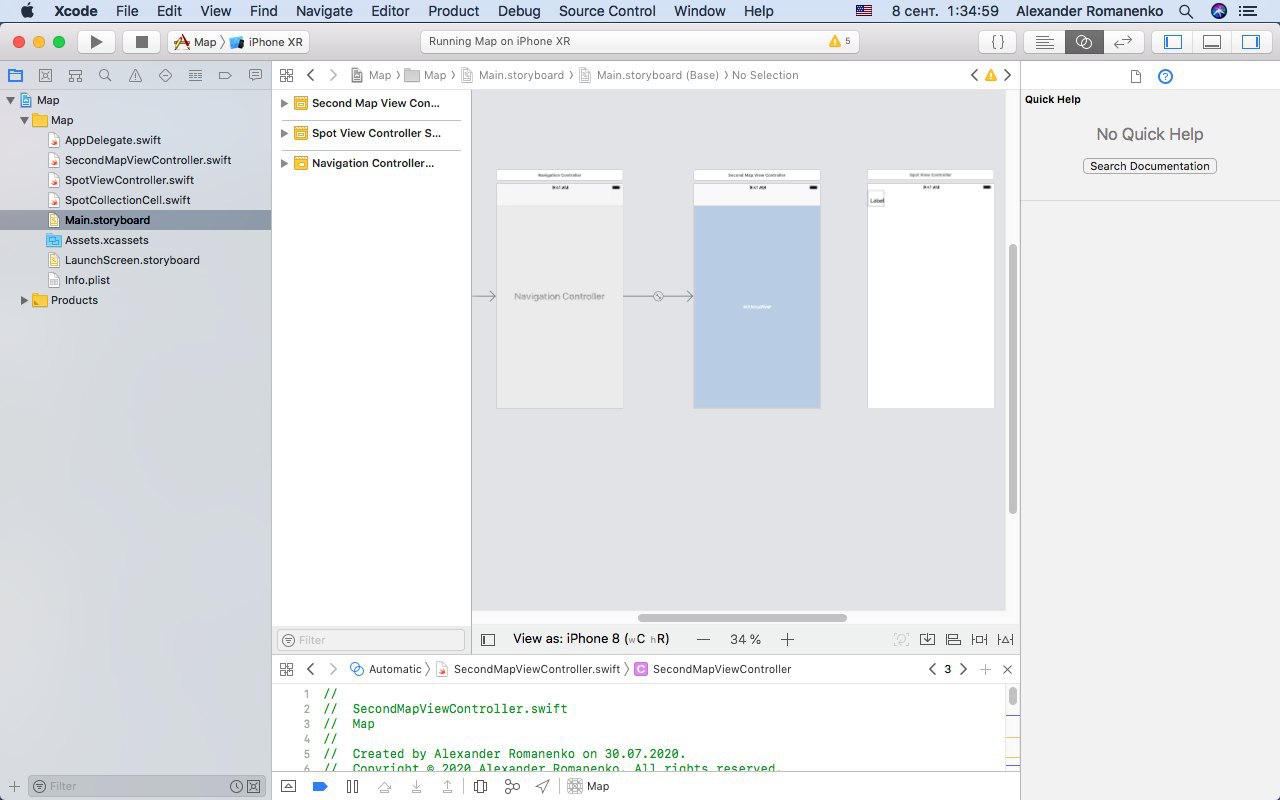Open Assets.xcassets in the navigator

pyautogui.click(x=106, y=240)
